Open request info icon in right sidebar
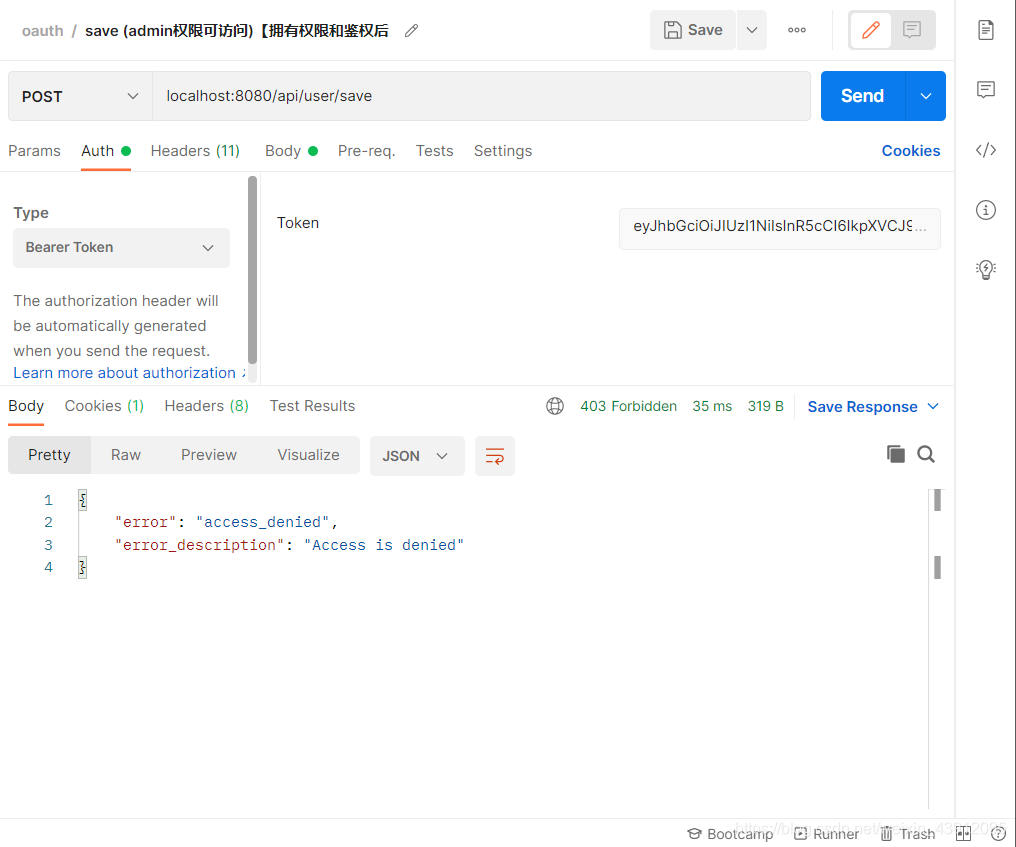The width and height of the screenshot is (1016, 847). [x=986, y=210]
